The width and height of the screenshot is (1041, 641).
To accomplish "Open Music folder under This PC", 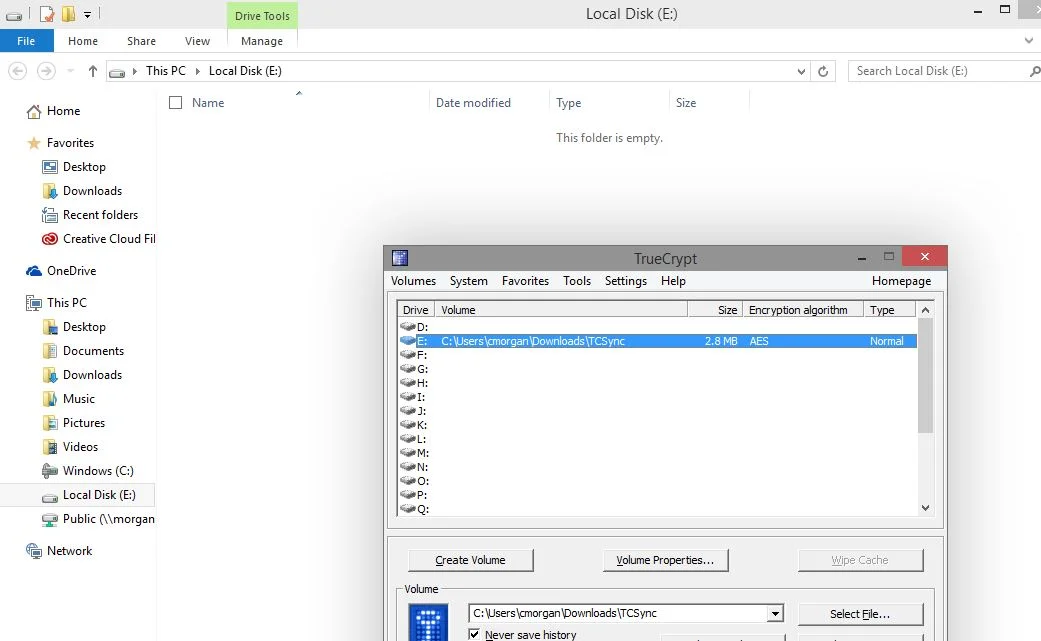I will pyautogui.click(x=79, y=399).
